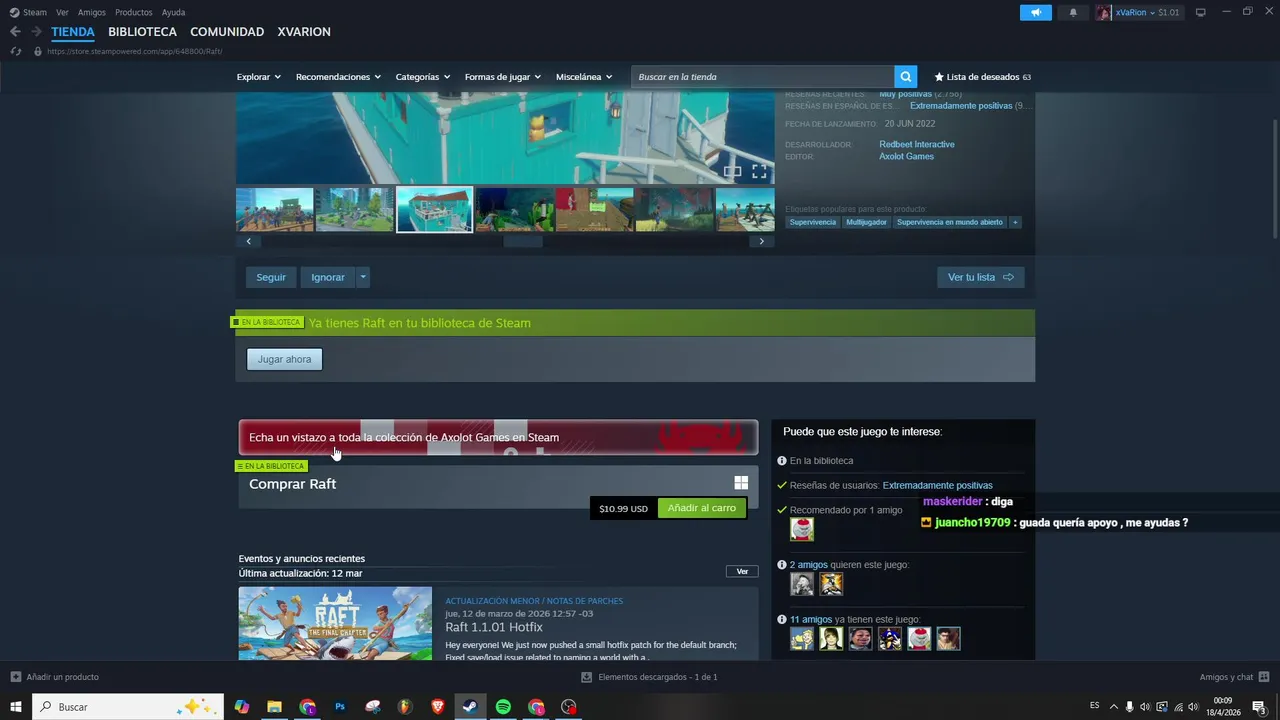
Task: Open Photoshop from the taskbar
Action: 340,707
